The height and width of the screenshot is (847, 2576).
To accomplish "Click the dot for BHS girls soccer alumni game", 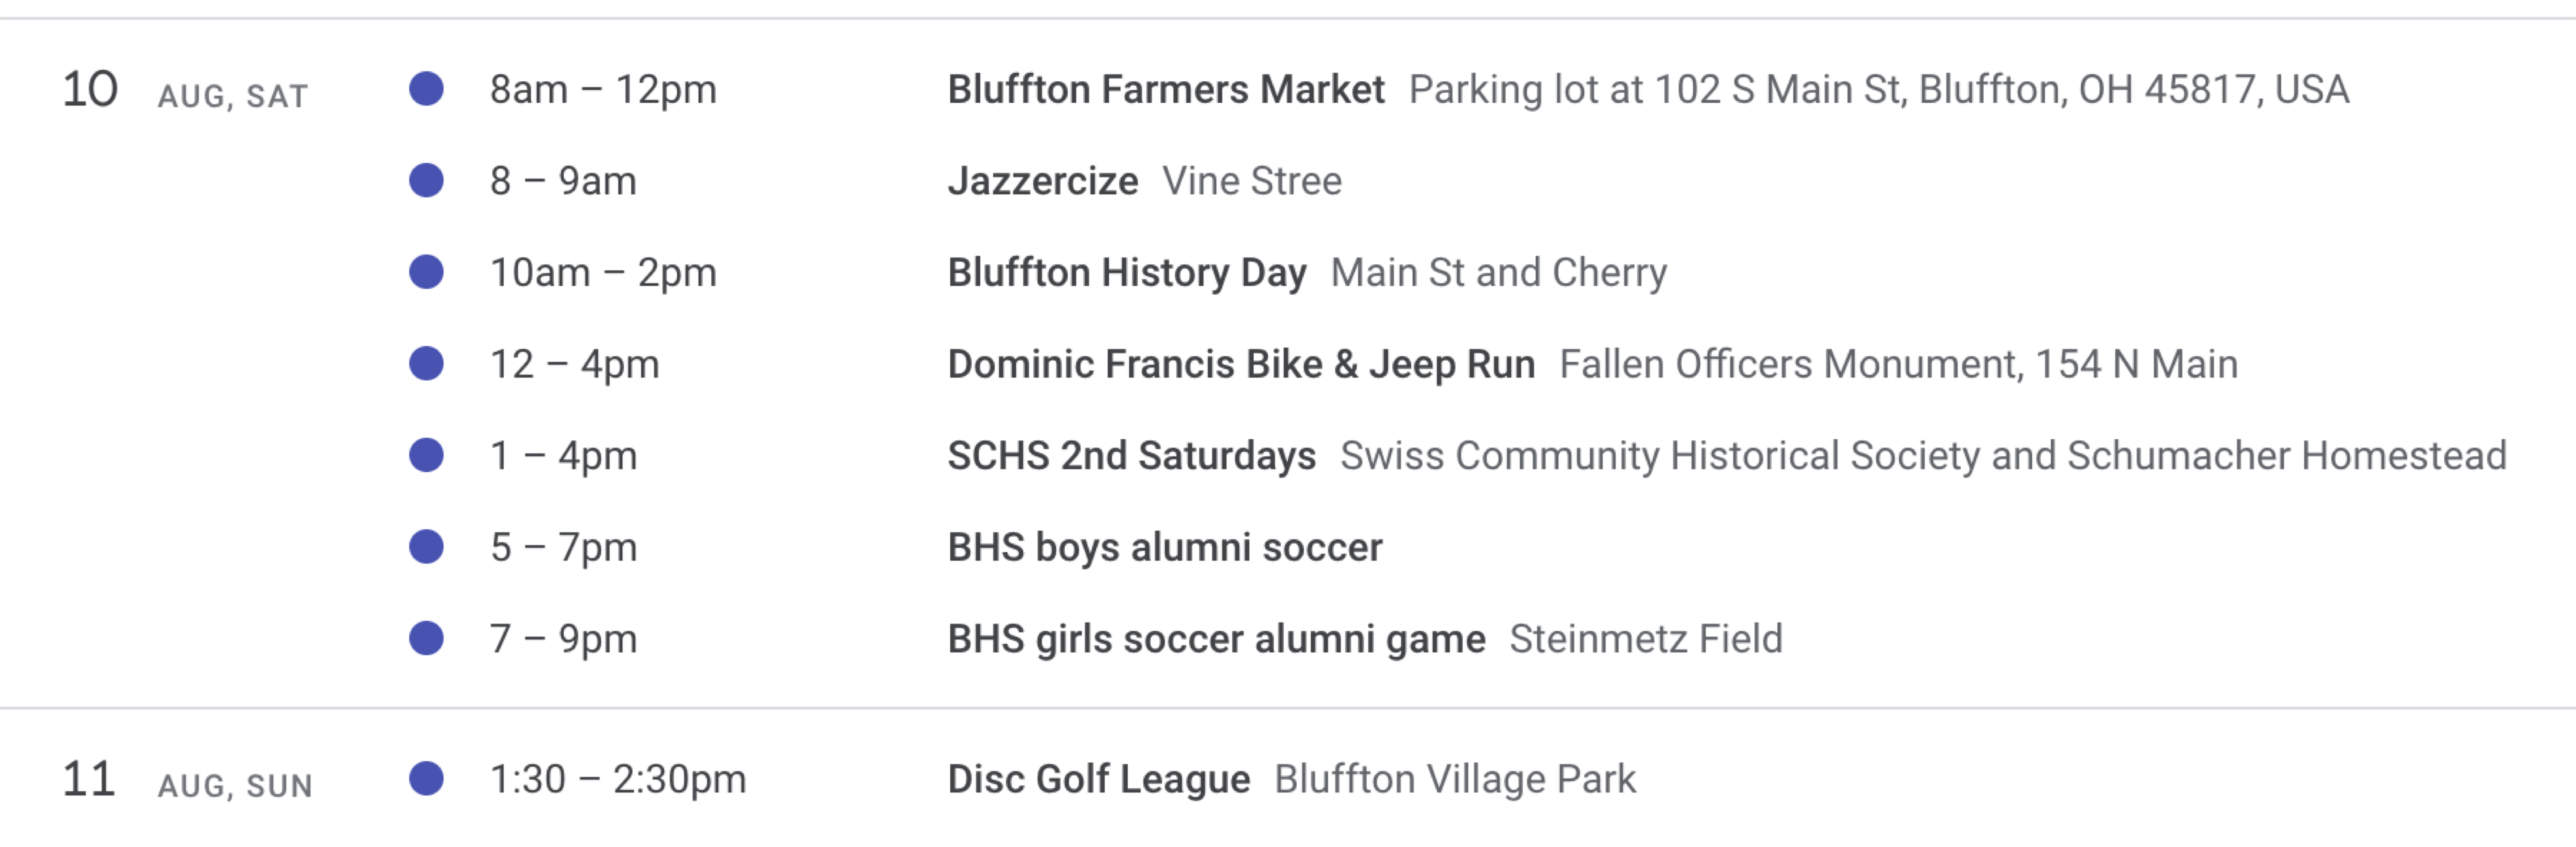I will click(426, 638).
